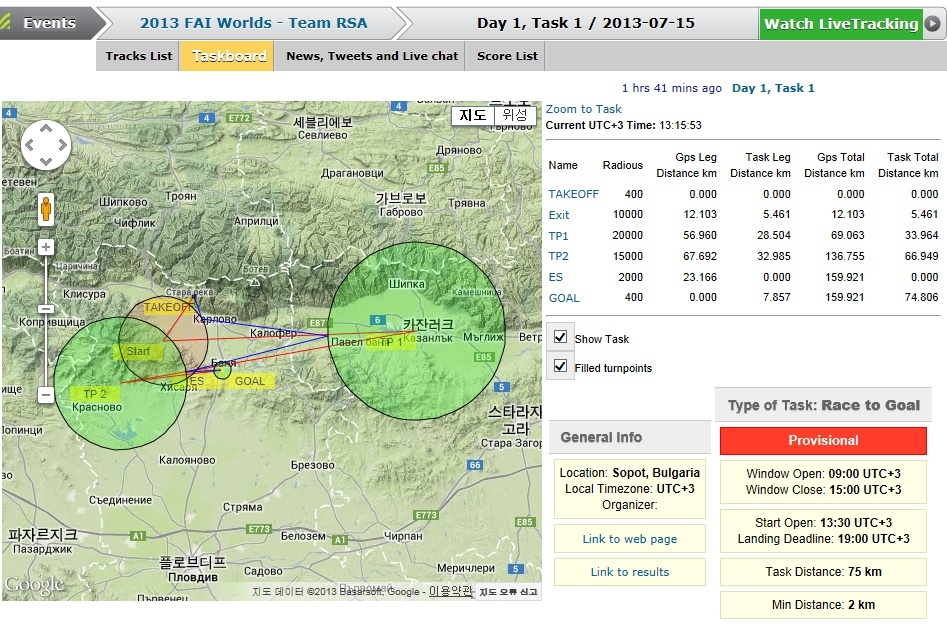Click the Task Distance: 75 km box
Image resolution: width=947 pixels, height=631 pixels.
coord(823,571)
